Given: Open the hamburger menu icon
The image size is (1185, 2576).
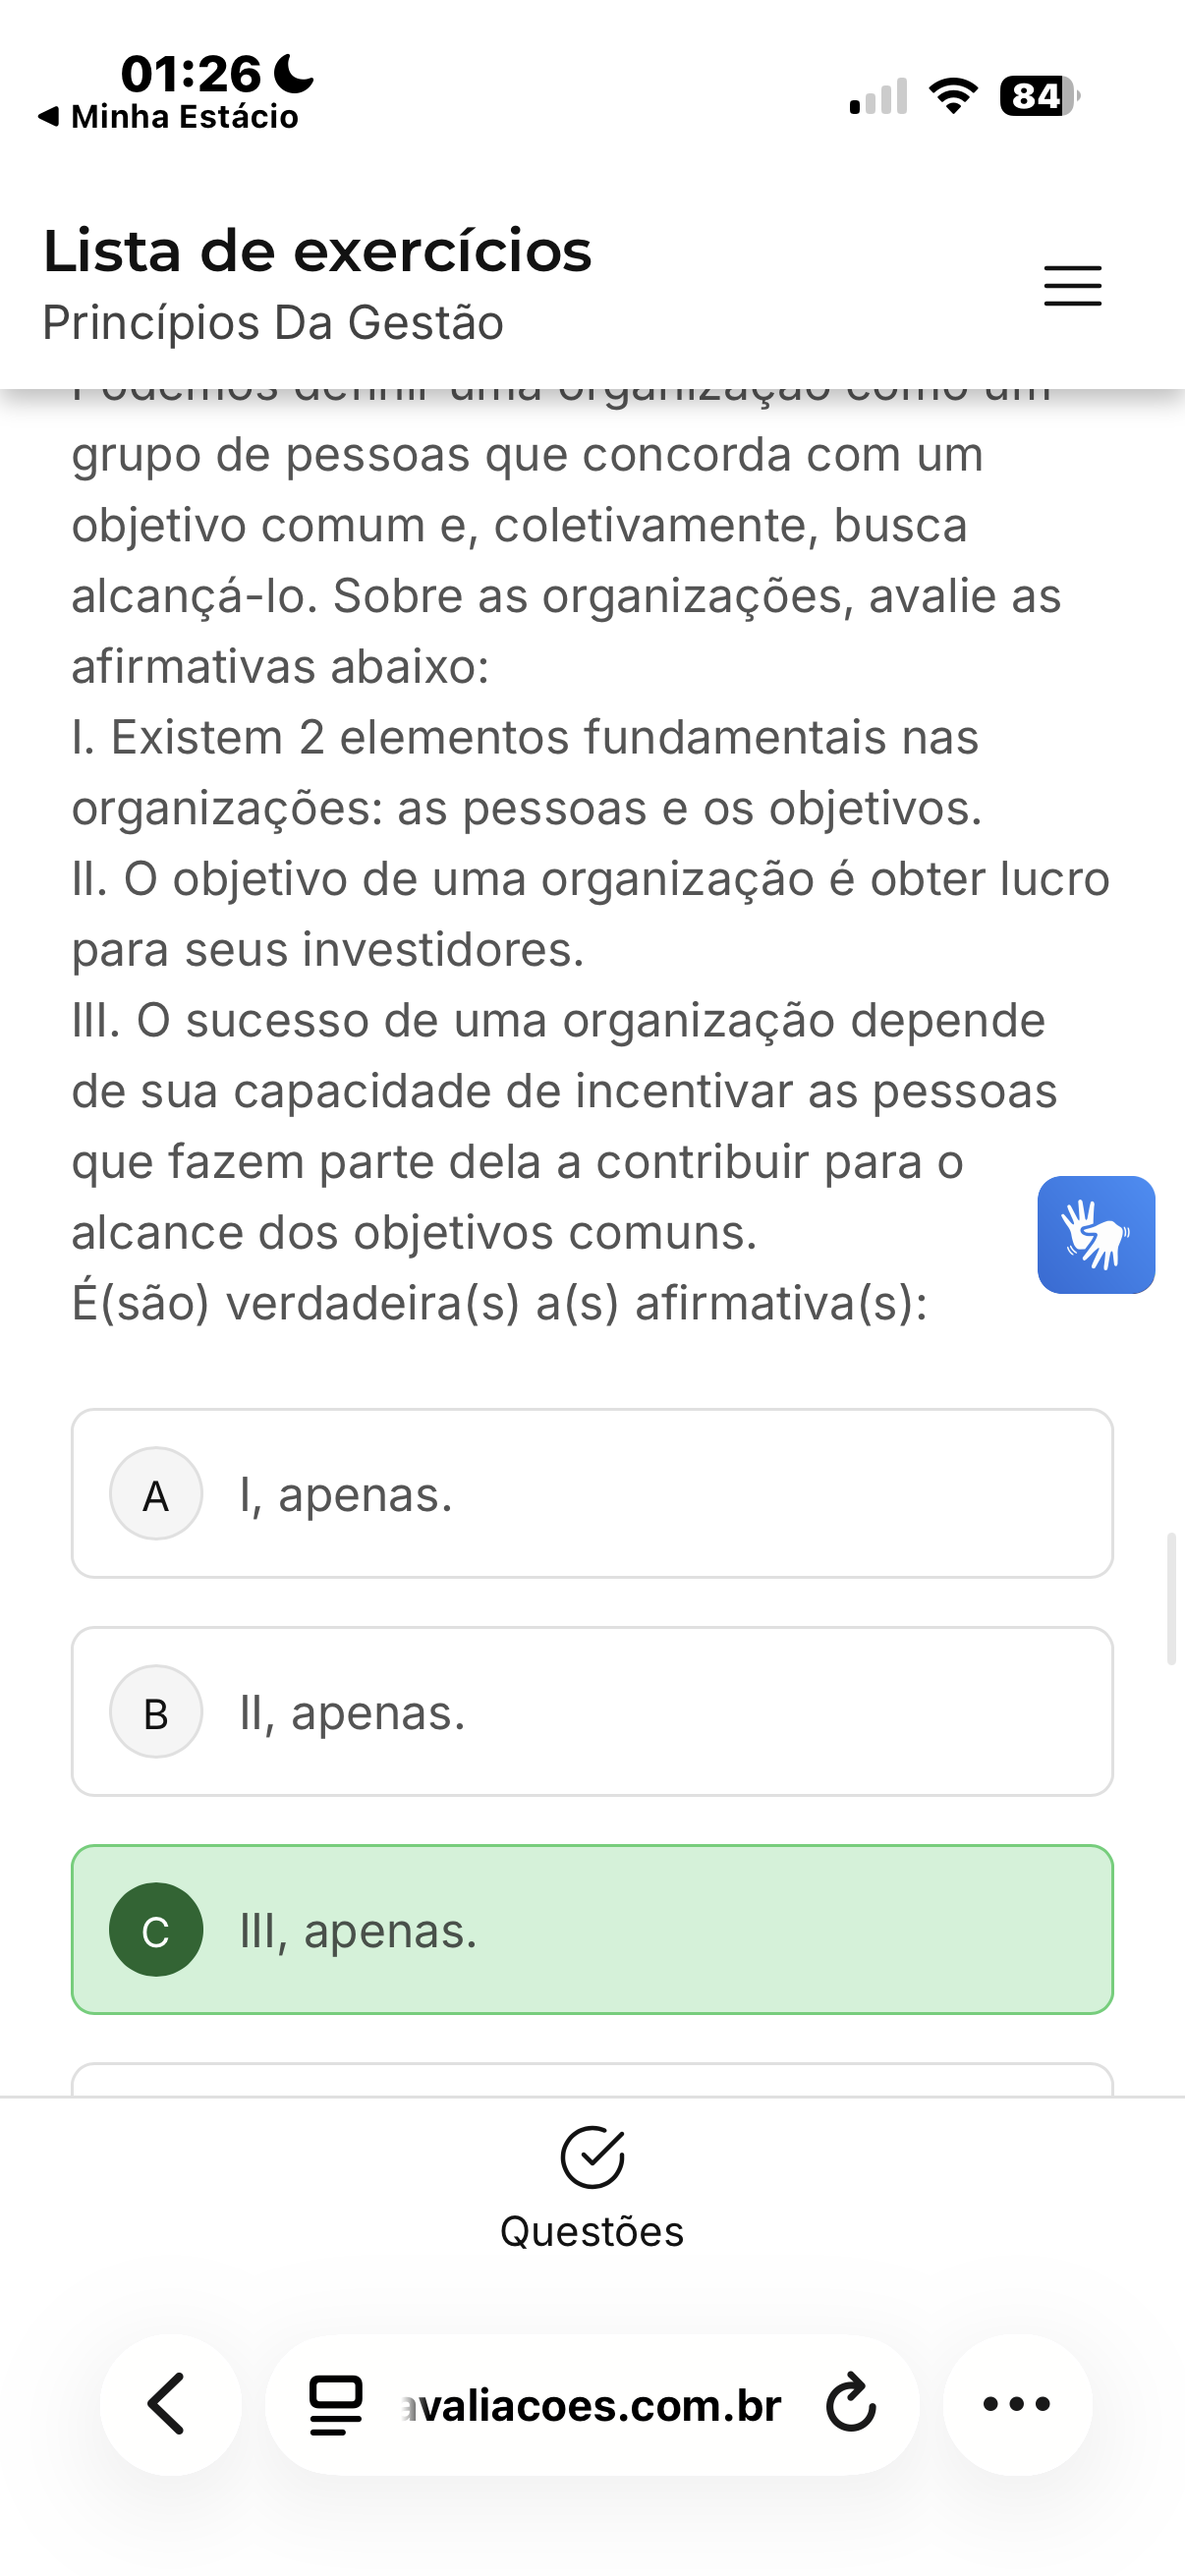Looking at the screenshot, I should (1072, 286).
